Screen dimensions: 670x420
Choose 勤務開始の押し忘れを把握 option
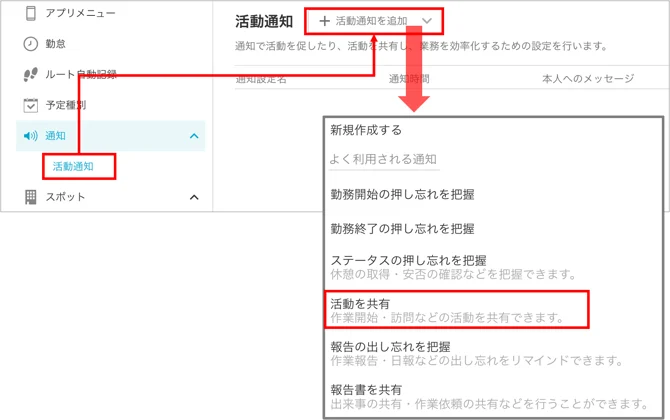402,194
